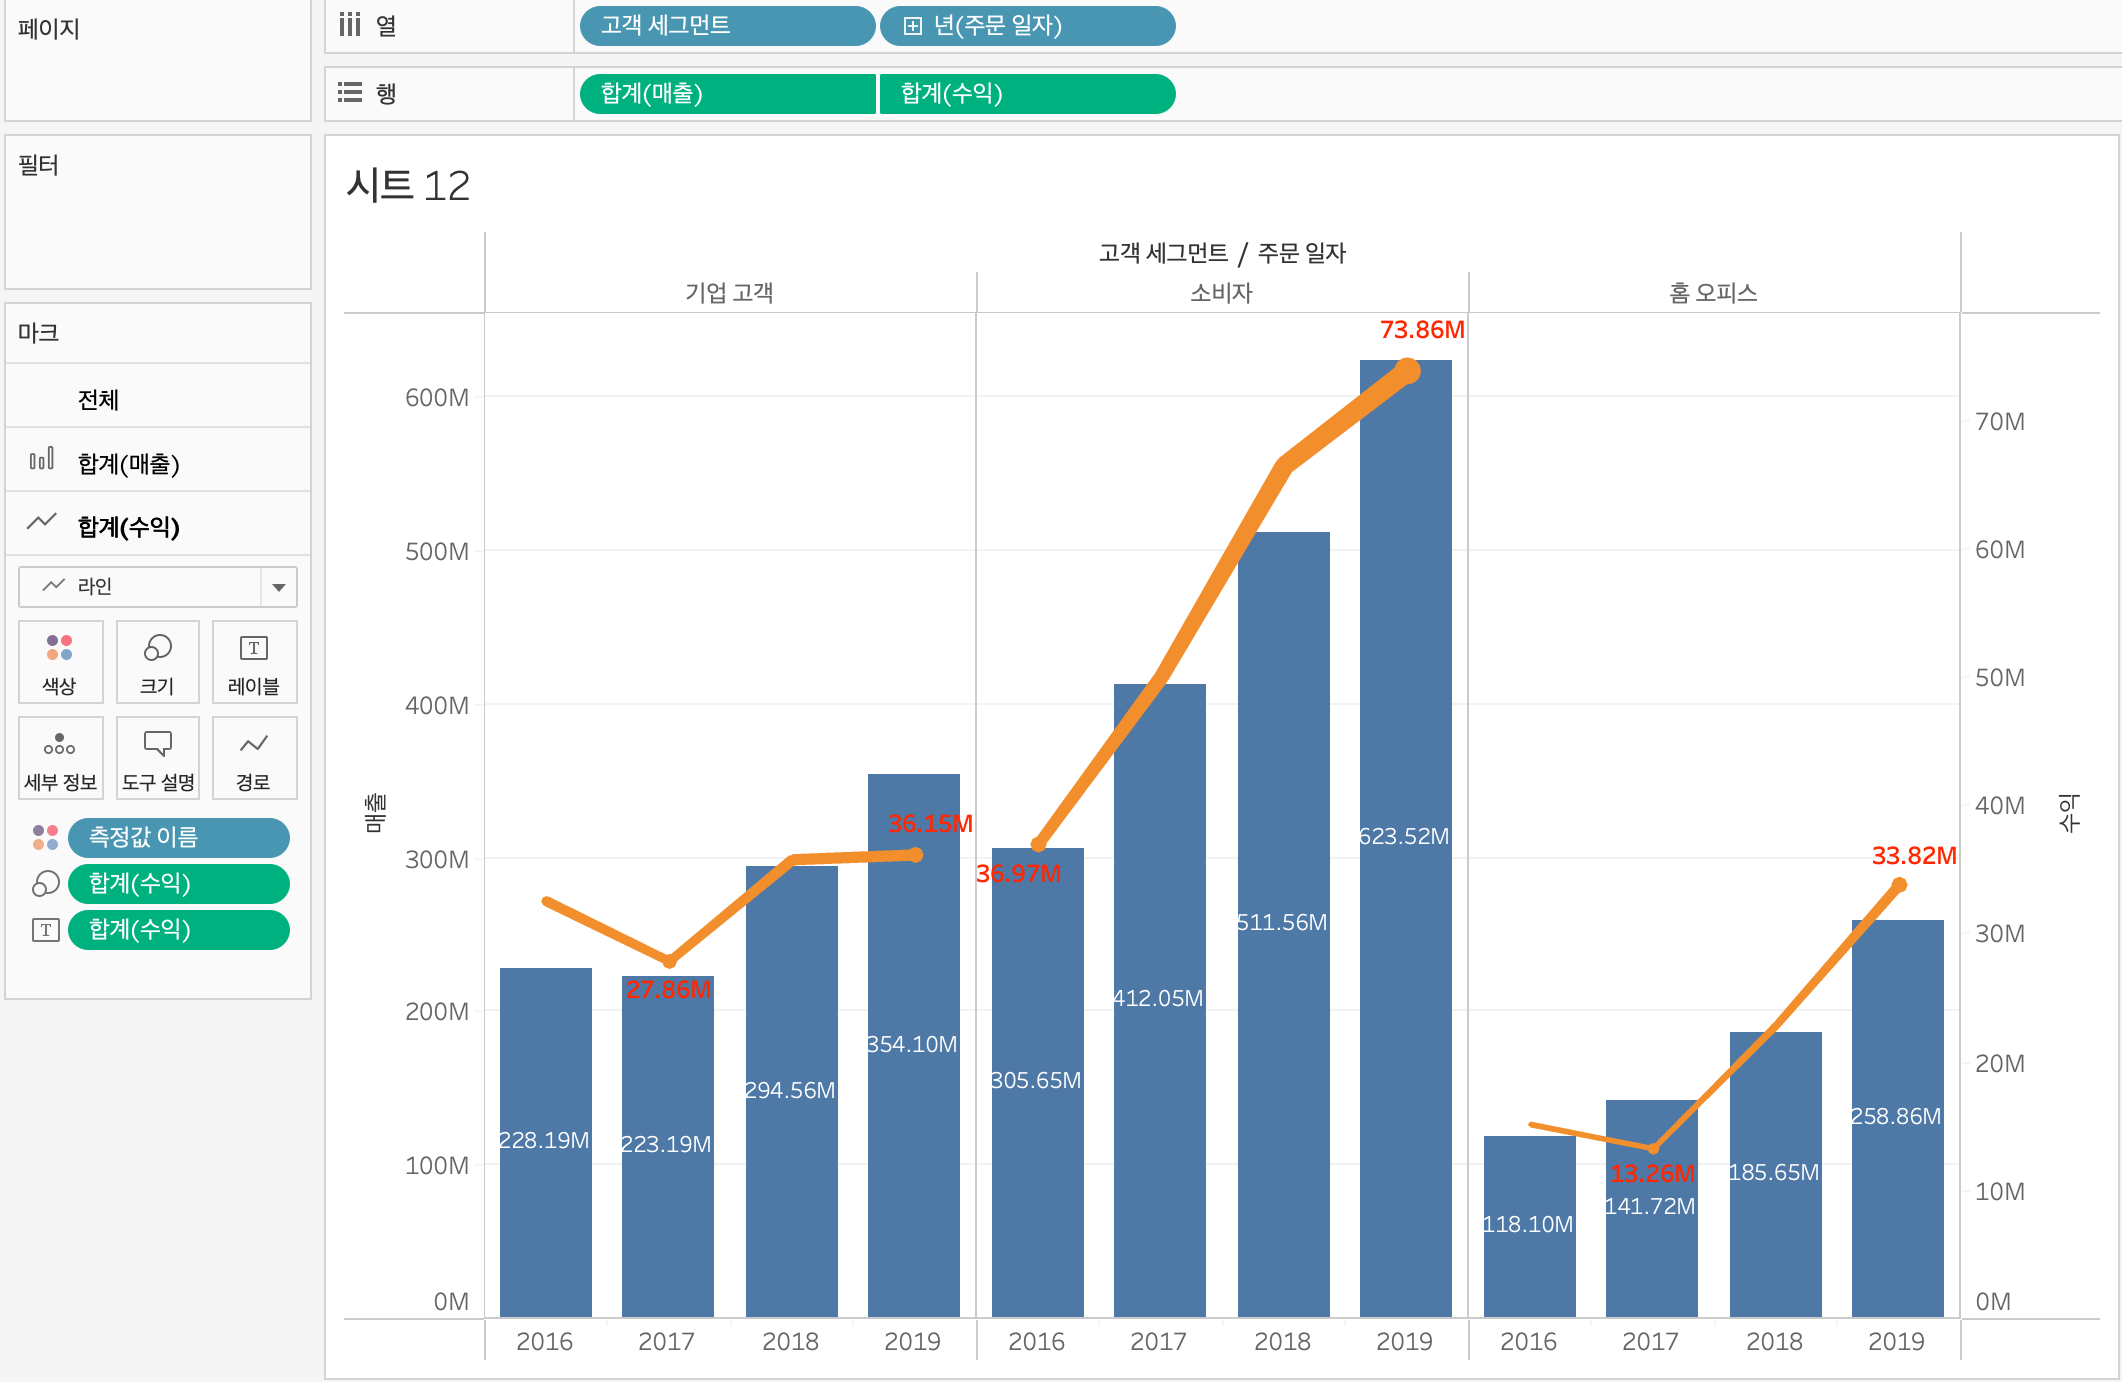Click the 고객 세그먼트 pill on columns
2122x1382 pixels.
pyautogui.click(x=726, y=26)
